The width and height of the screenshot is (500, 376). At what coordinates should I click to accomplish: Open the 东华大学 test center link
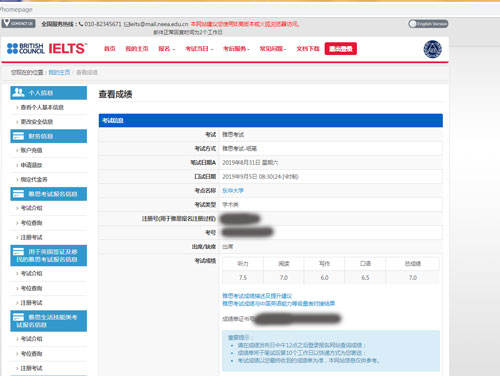(233, 191)
